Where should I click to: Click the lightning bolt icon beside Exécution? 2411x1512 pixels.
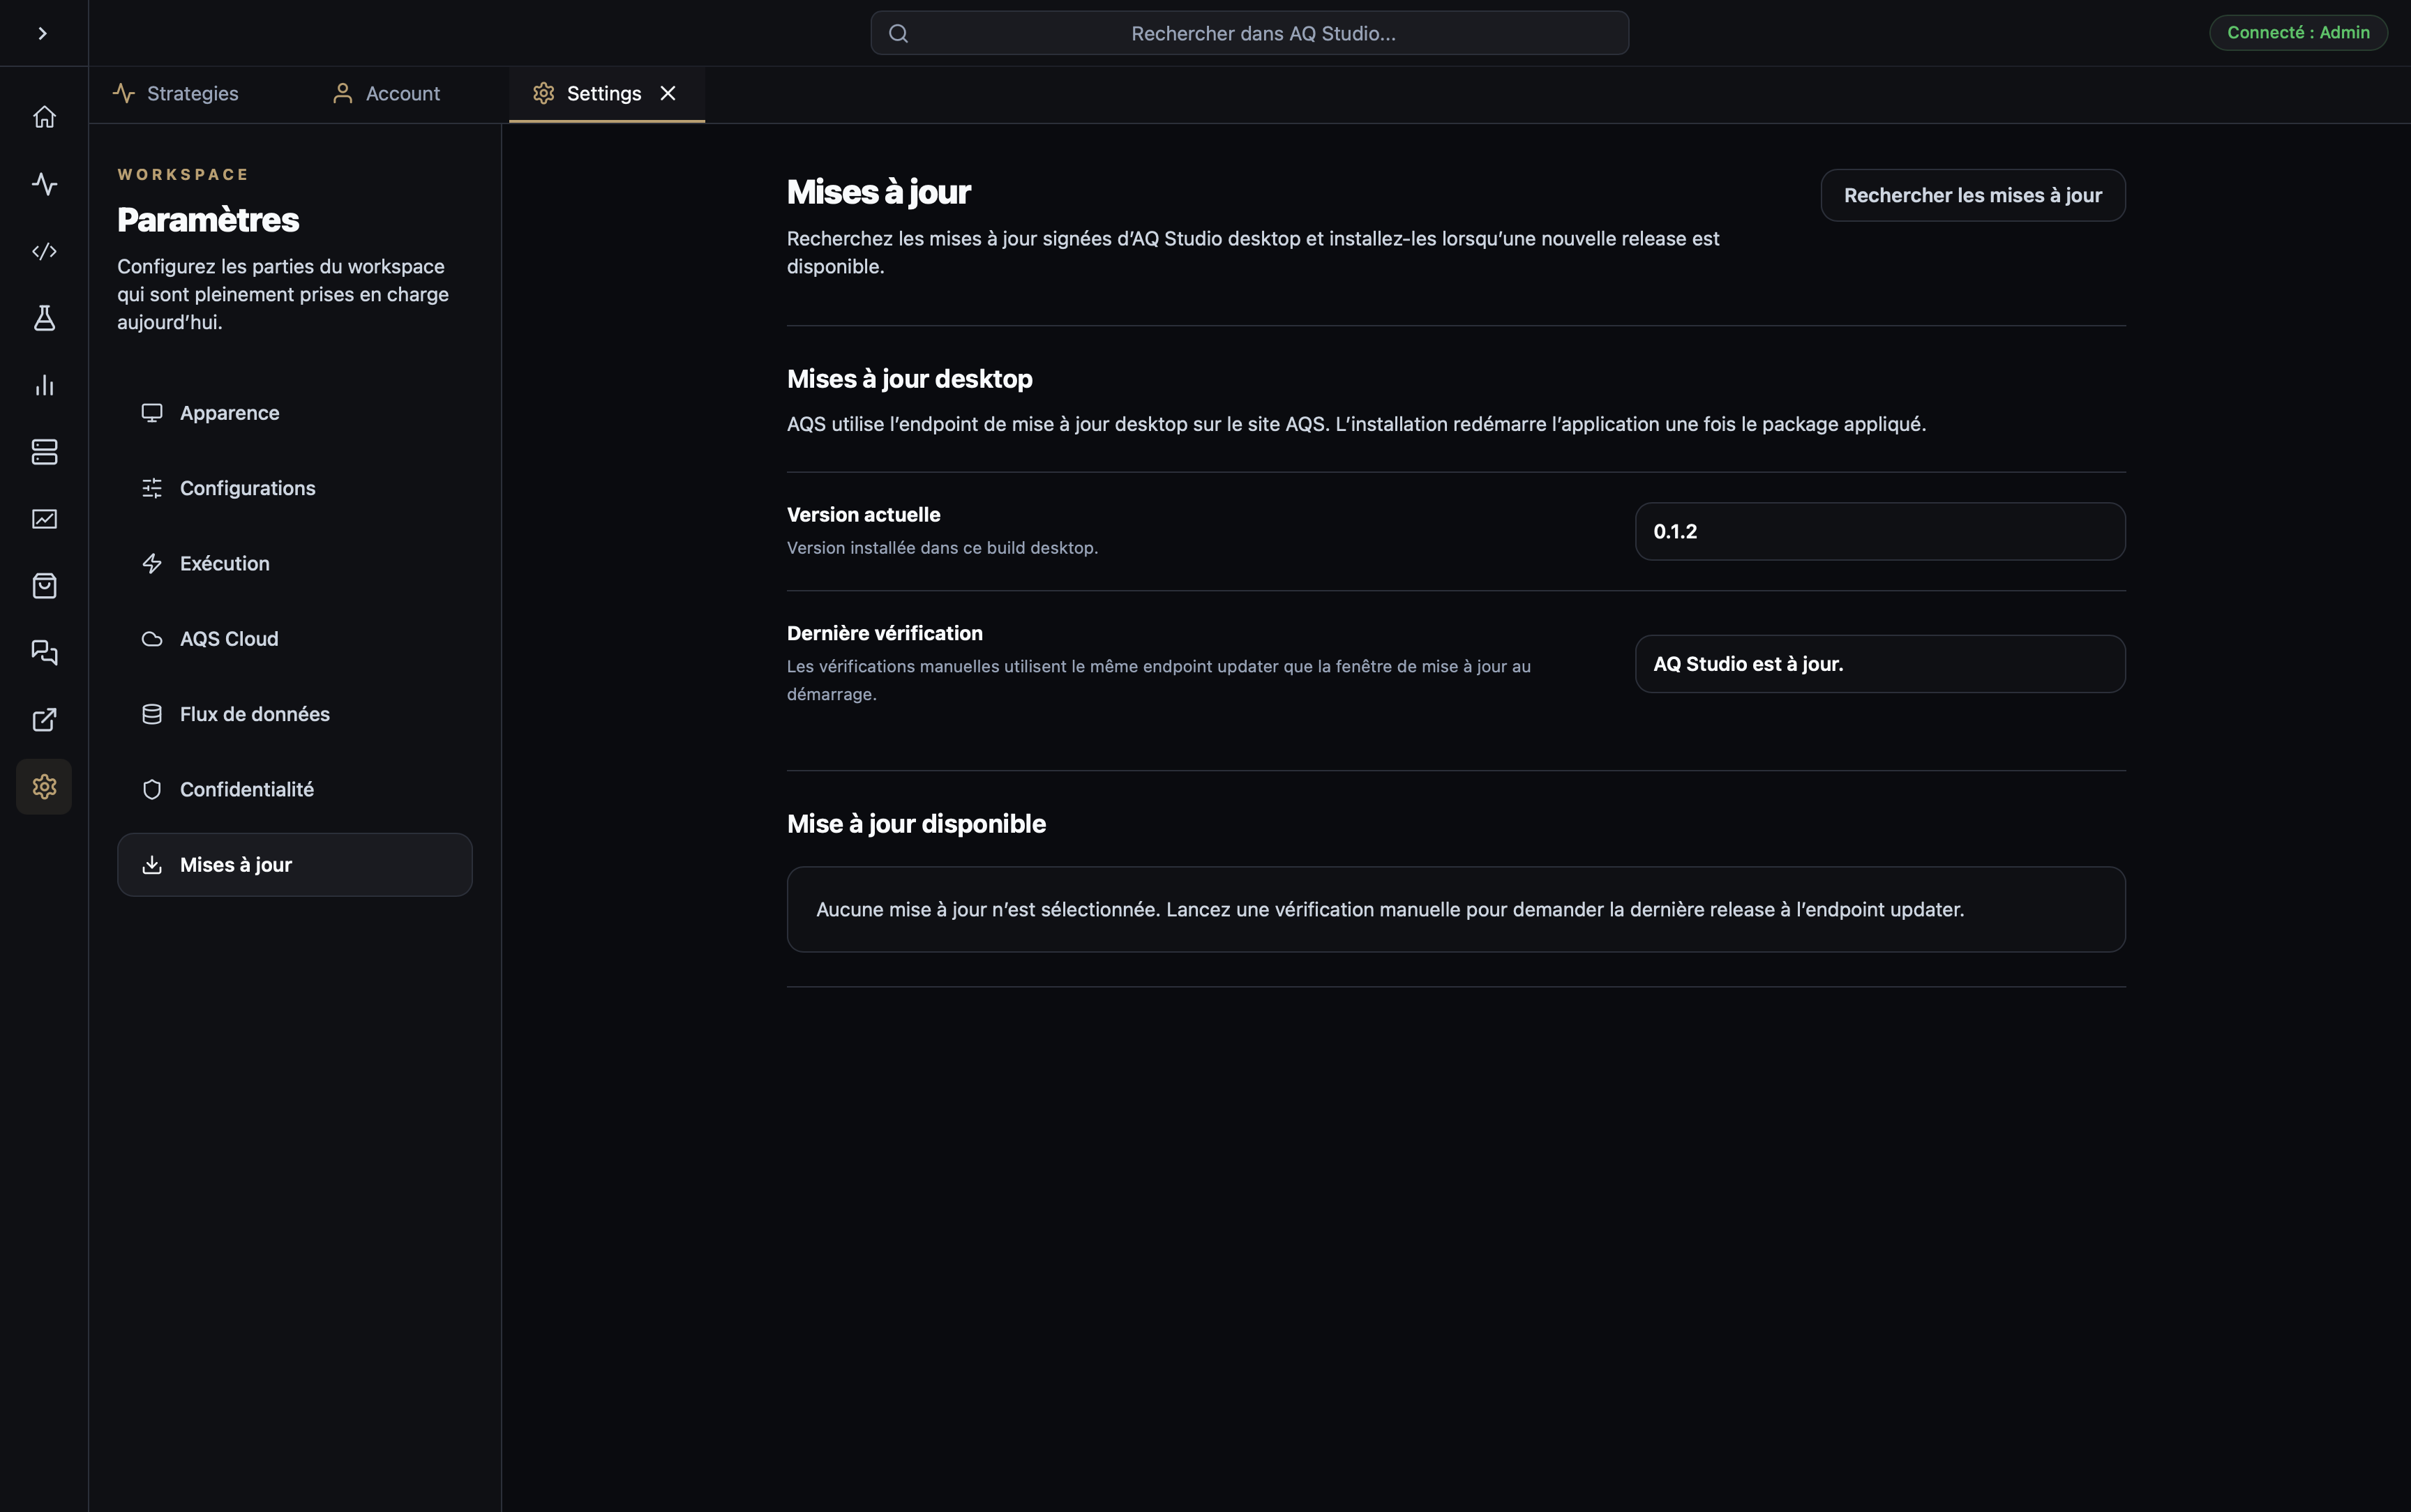click(x=152, y=563)
